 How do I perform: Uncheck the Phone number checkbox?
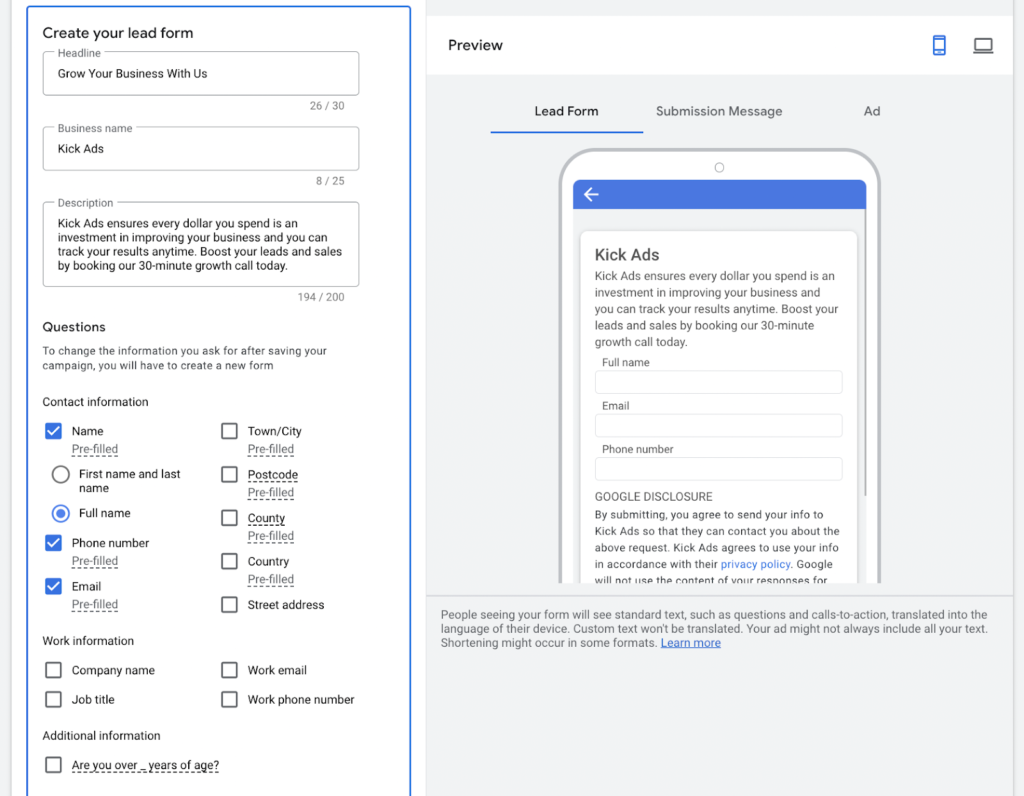pos(54,543)
